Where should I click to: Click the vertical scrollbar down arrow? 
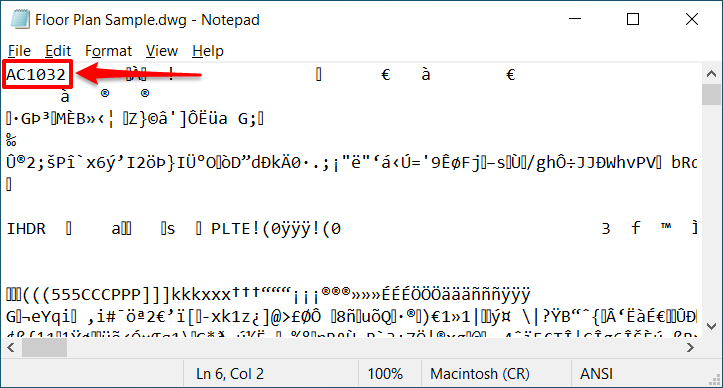pyautogui.click(x=711, y=327)
